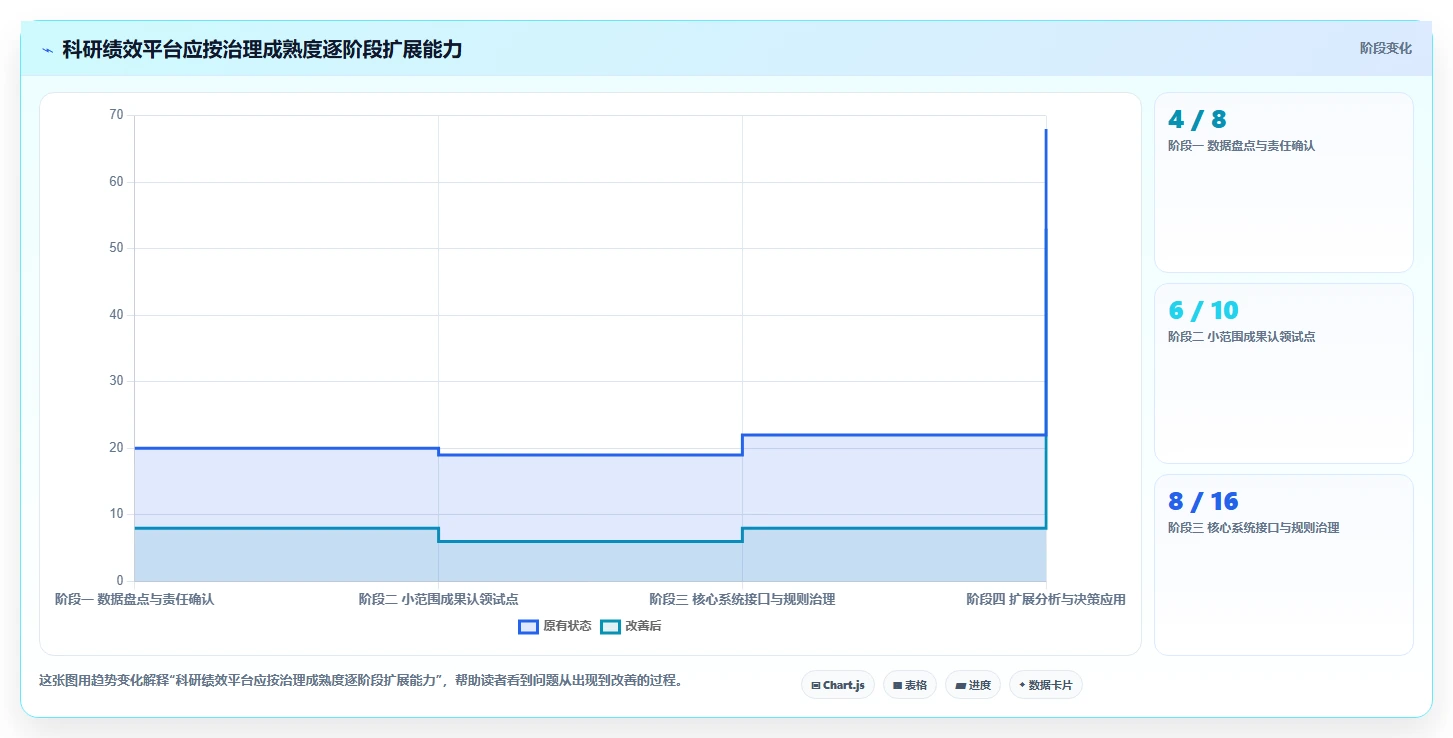Select the 数据卡片 tag

pos(1045,685)
